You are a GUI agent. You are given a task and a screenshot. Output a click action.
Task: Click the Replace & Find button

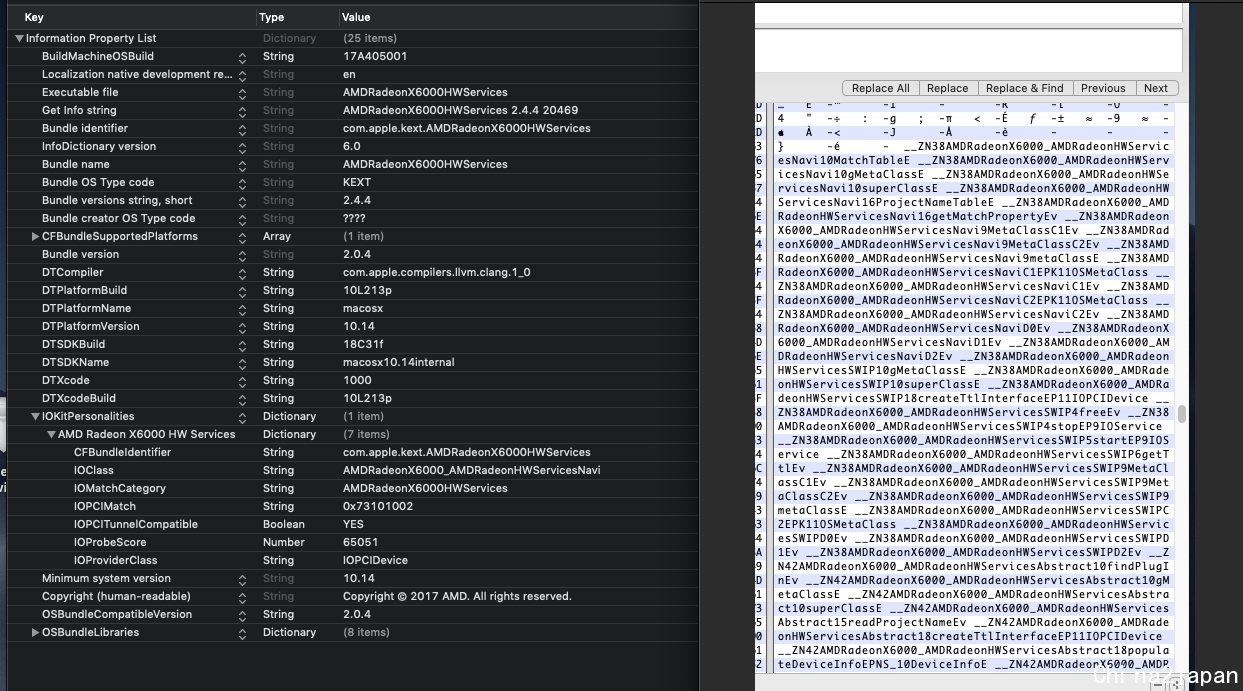[1024, 88]
